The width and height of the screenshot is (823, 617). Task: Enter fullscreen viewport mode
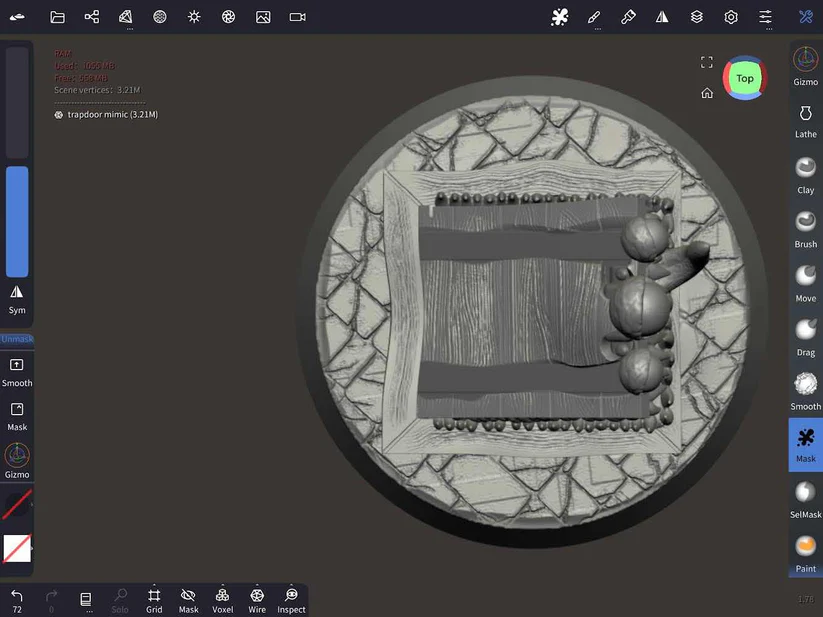point(707,62)
